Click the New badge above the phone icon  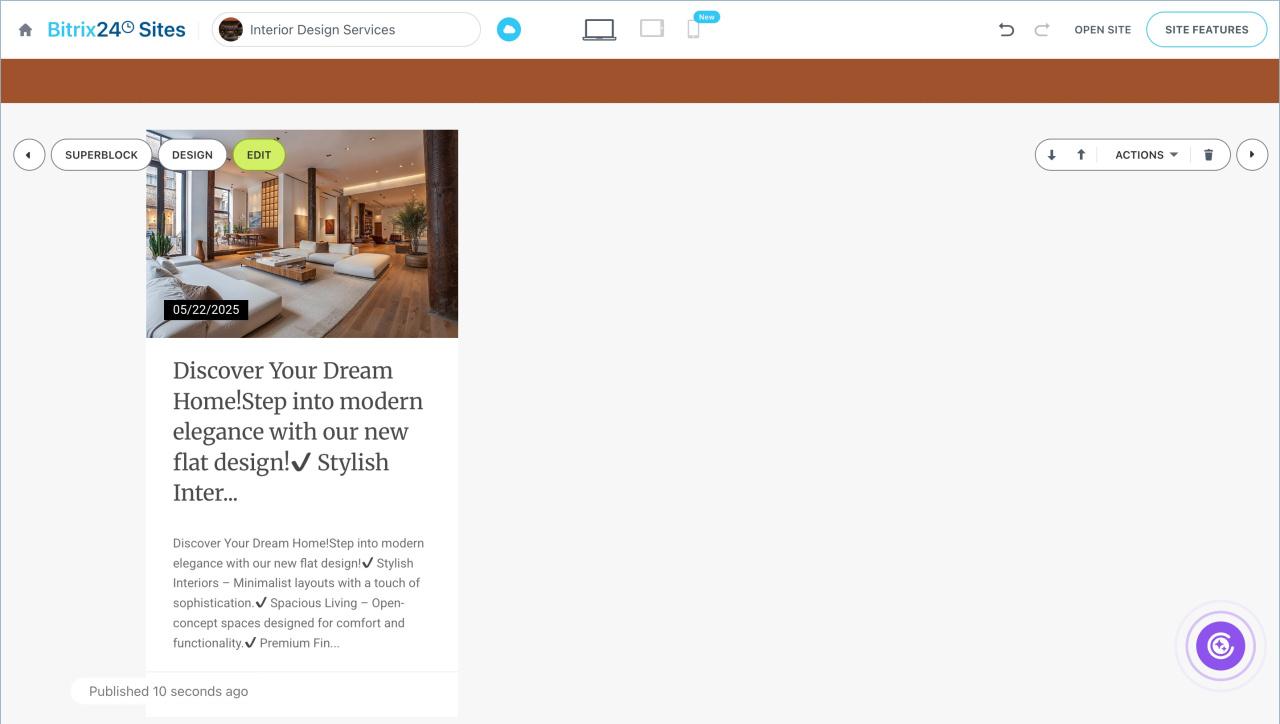pyautogui.click(x=707, y=17)
